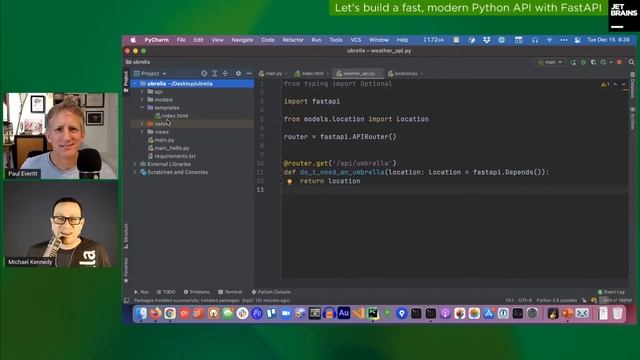Select index.html in the project tree
640x360 pixels.
tap(171, 116)
